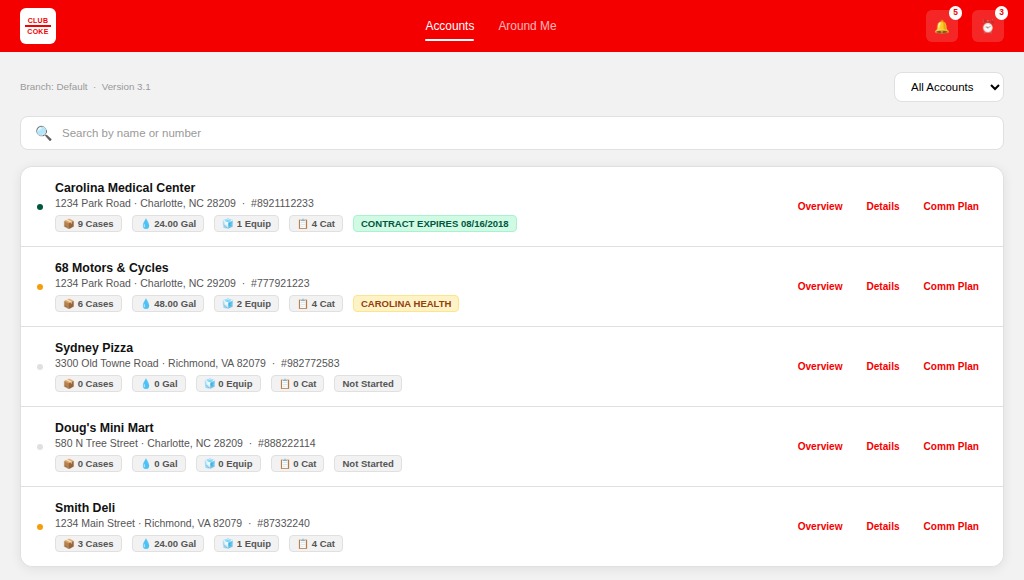Open Details for Smith Deli

tap(882, 526)
